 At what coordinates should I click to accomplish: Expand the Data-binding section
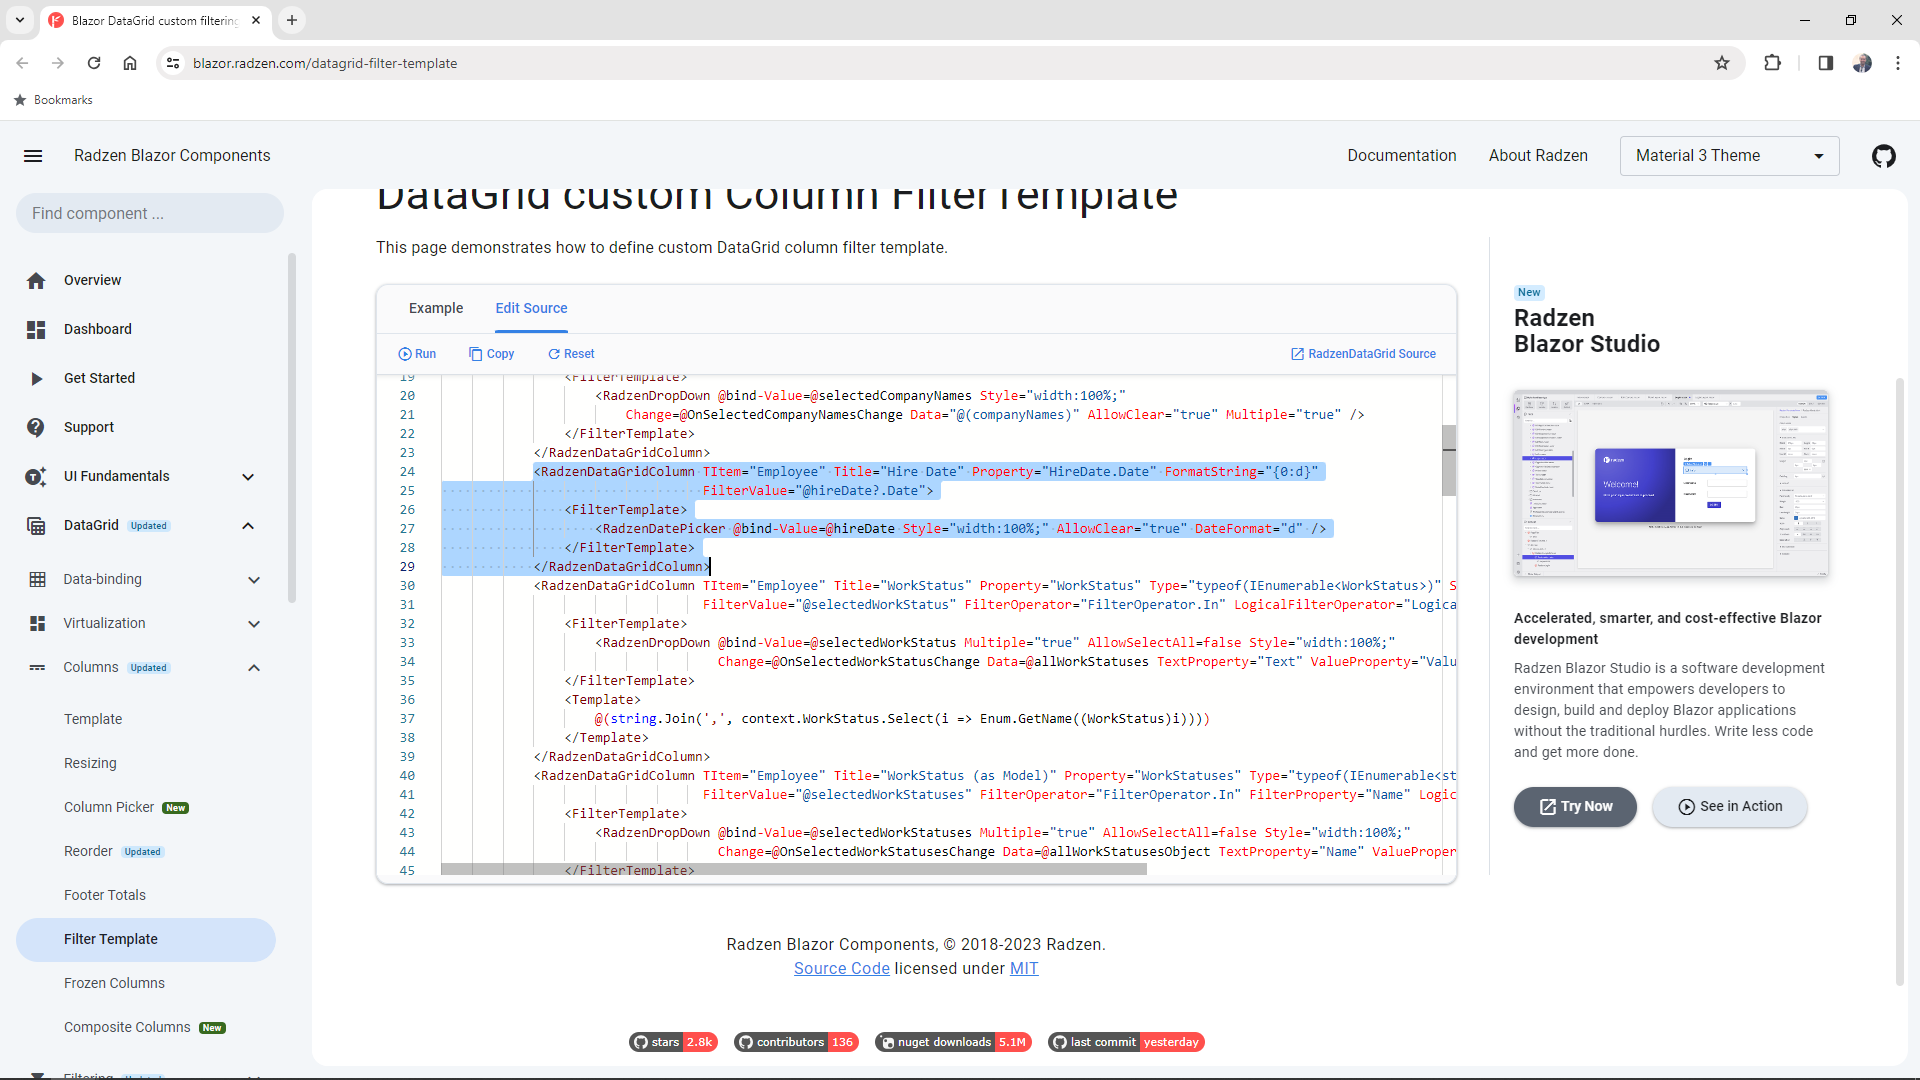click(254, 580)
